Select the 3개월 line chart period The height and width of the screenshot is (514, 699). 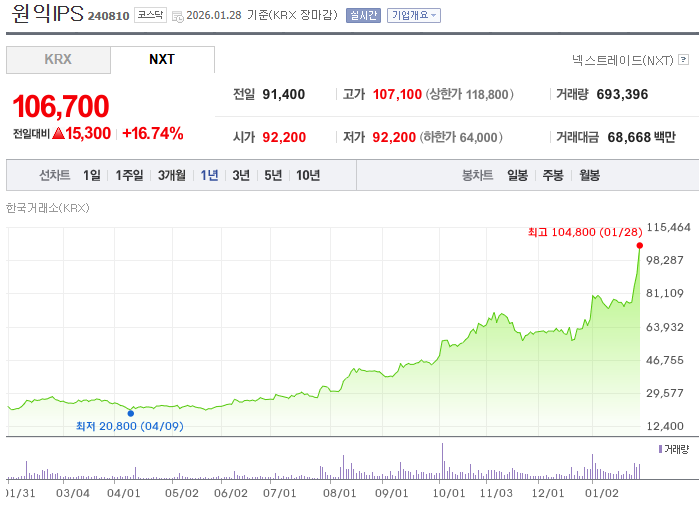click(x=172, y=175)
